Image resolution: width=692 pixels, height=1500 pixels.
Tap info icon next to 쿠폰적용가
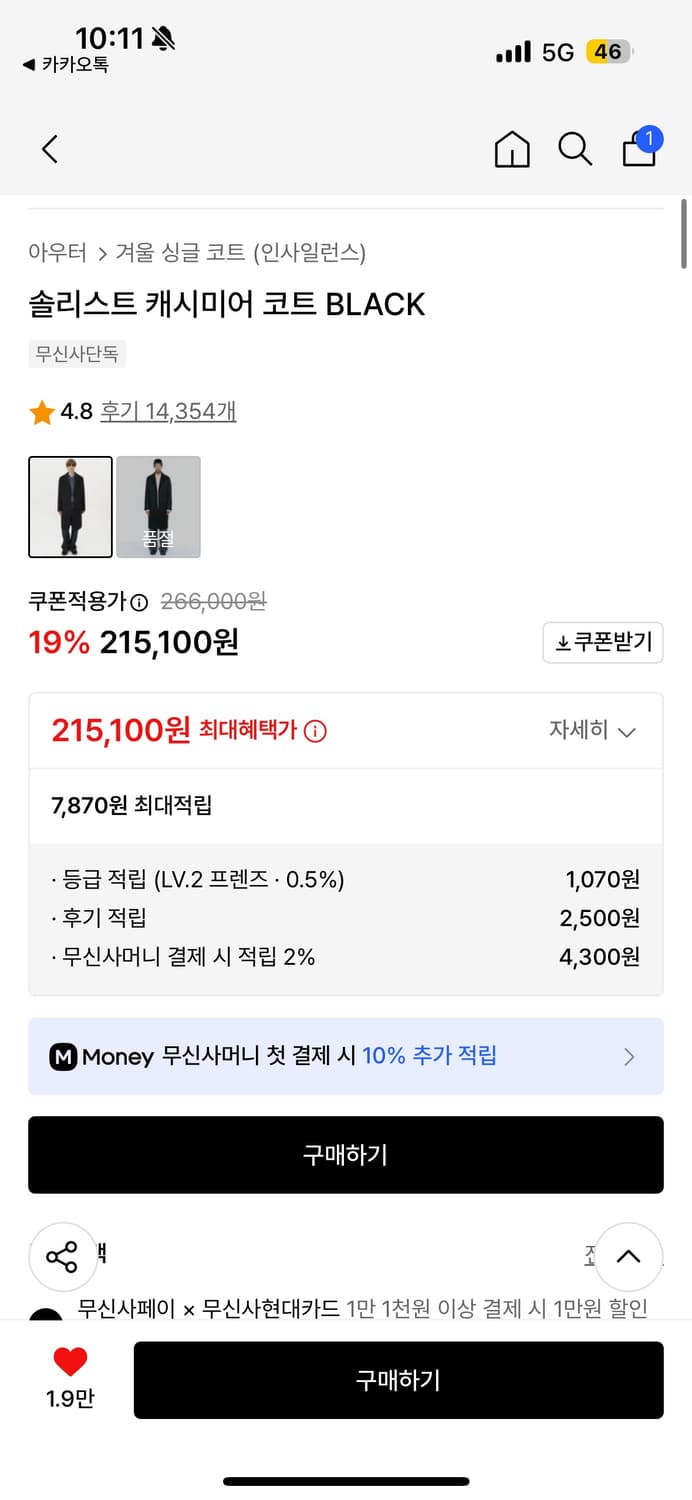tap(139, 602)
